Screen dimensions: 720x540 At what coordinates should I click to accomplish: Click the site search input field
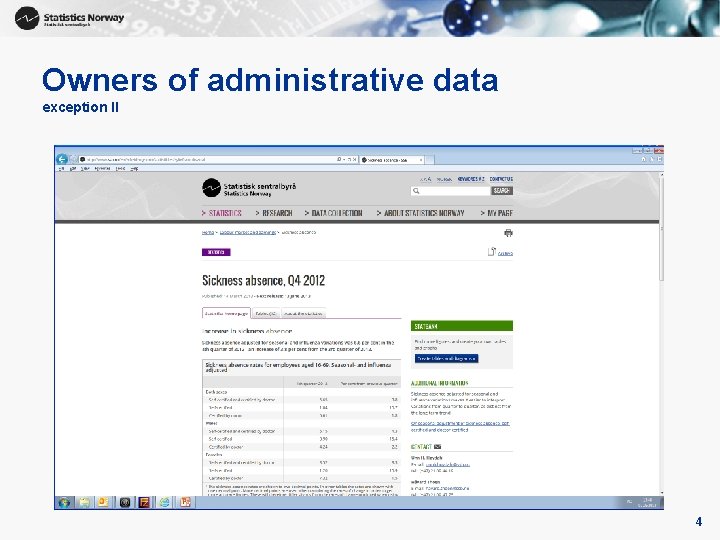[451, 191]
